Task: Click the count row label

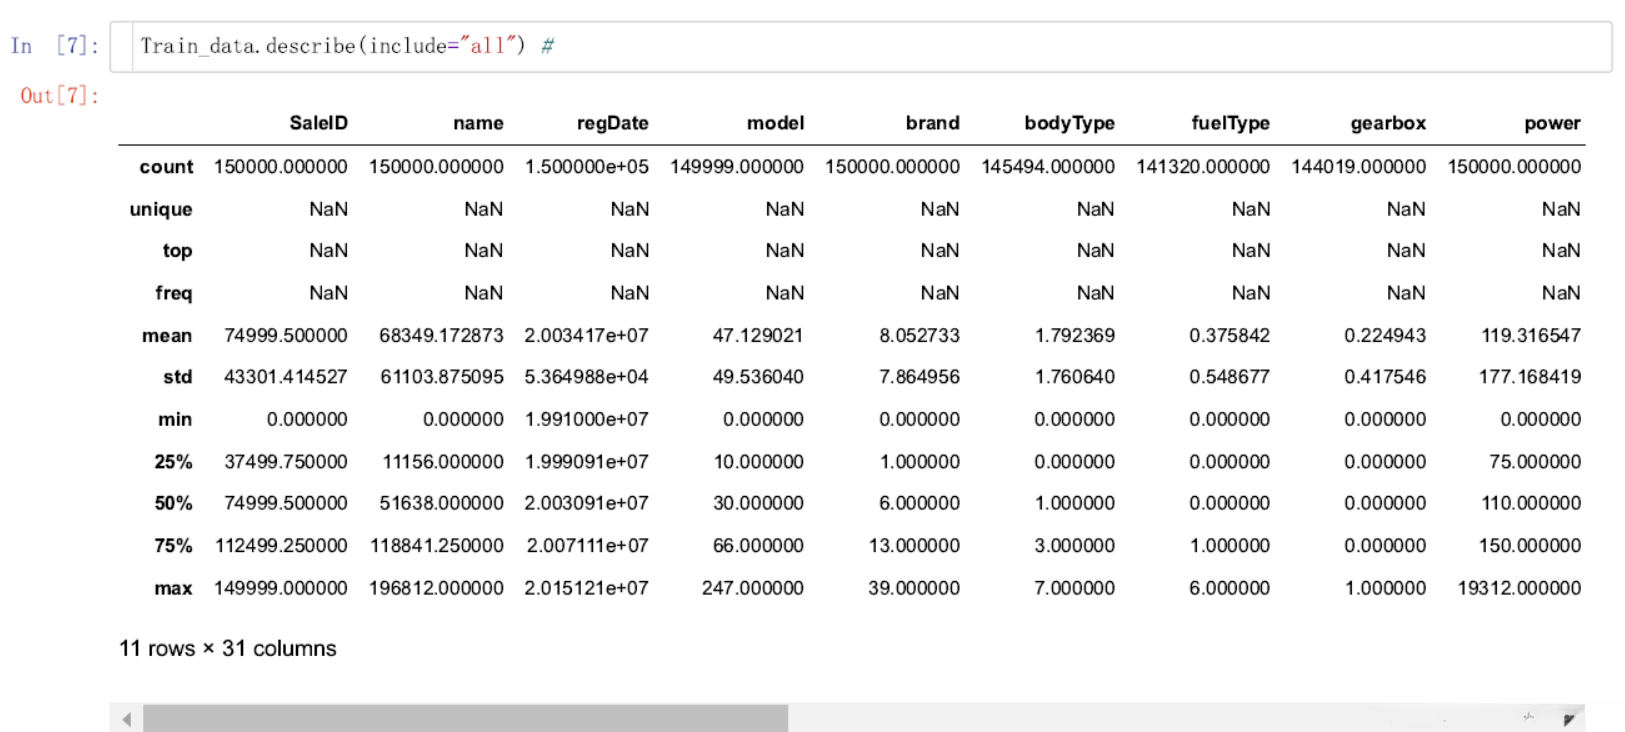Action: (x=166, y=167)
